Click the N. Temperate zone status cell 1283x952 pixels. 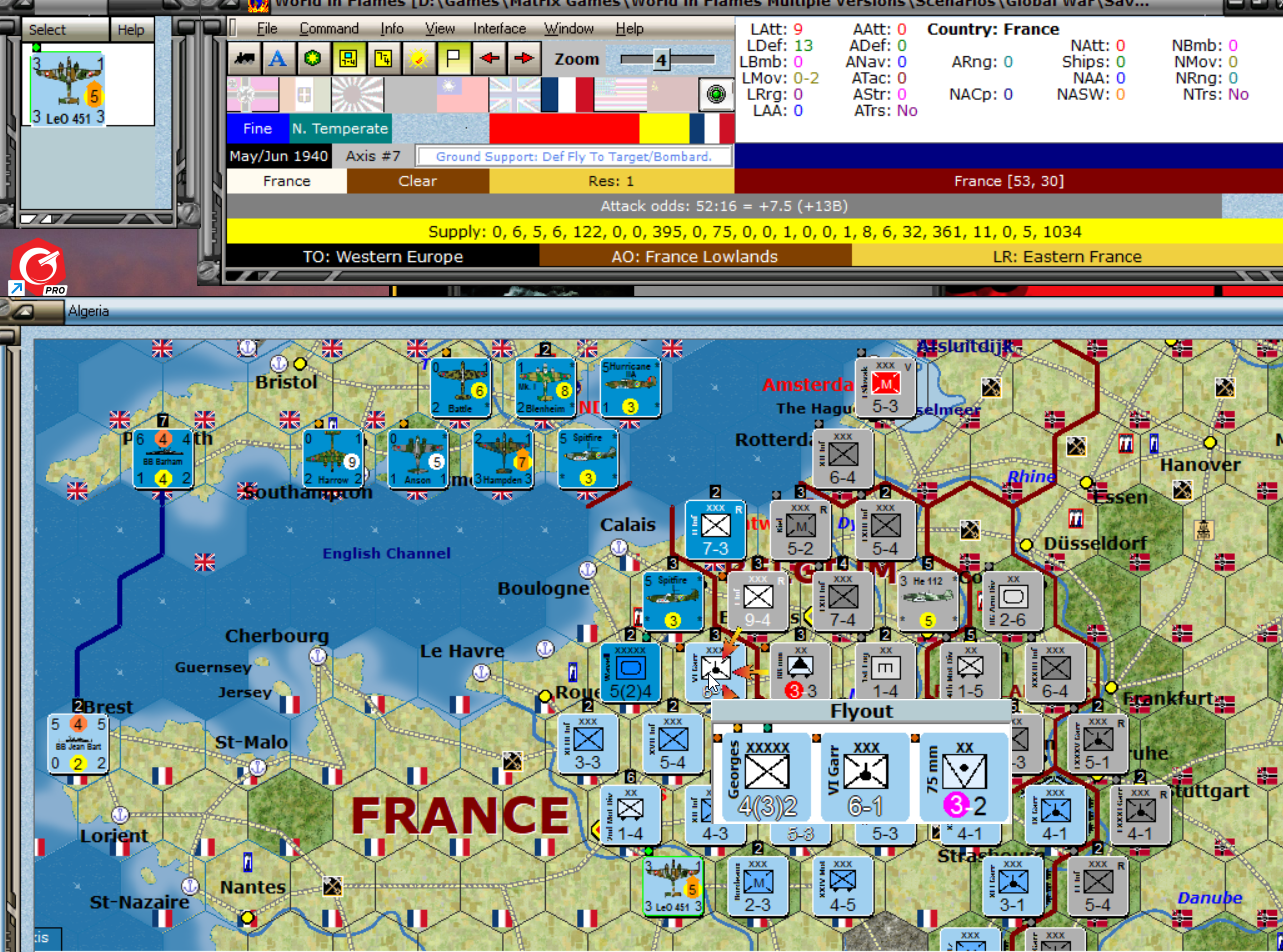340,128
